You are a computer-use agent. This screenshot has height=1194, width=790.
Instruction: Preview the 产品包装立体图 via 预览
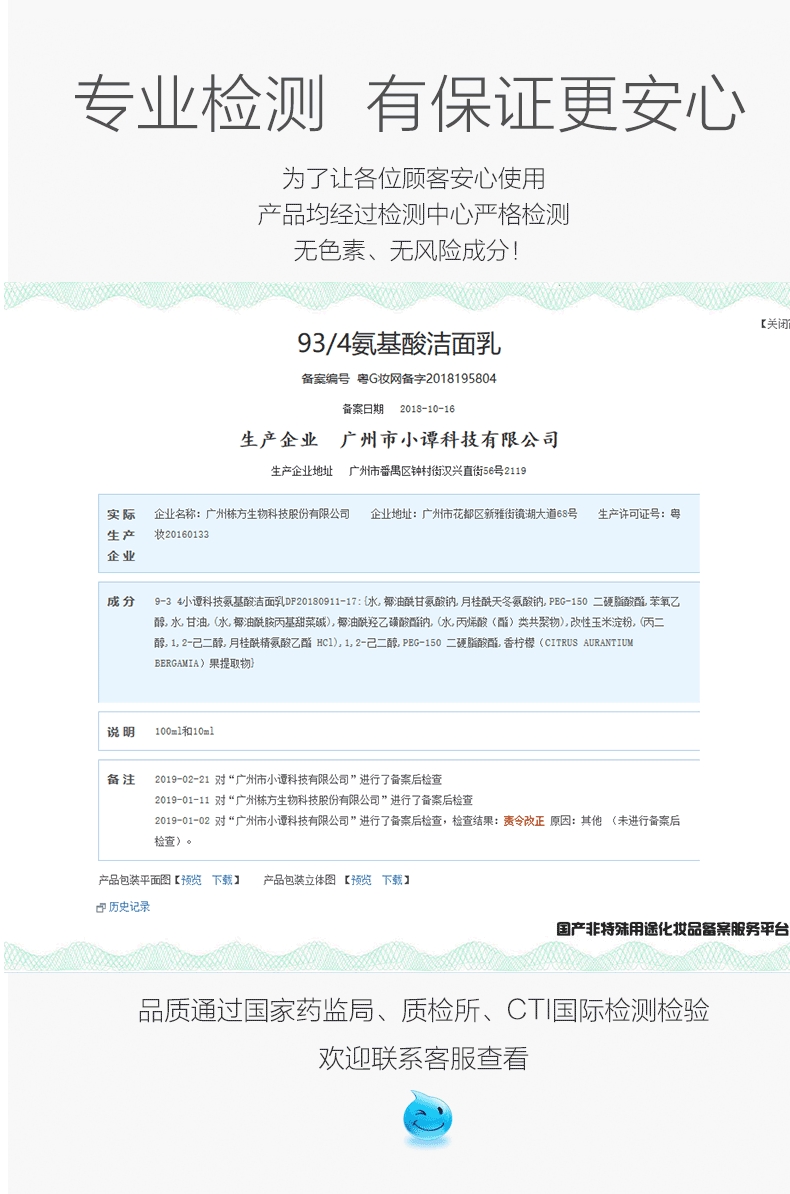pos(361,880)
